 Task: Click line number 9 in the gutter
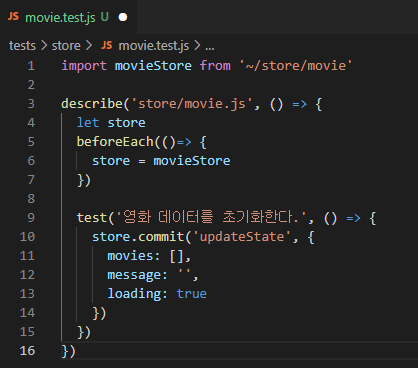[x=31, y=218]
